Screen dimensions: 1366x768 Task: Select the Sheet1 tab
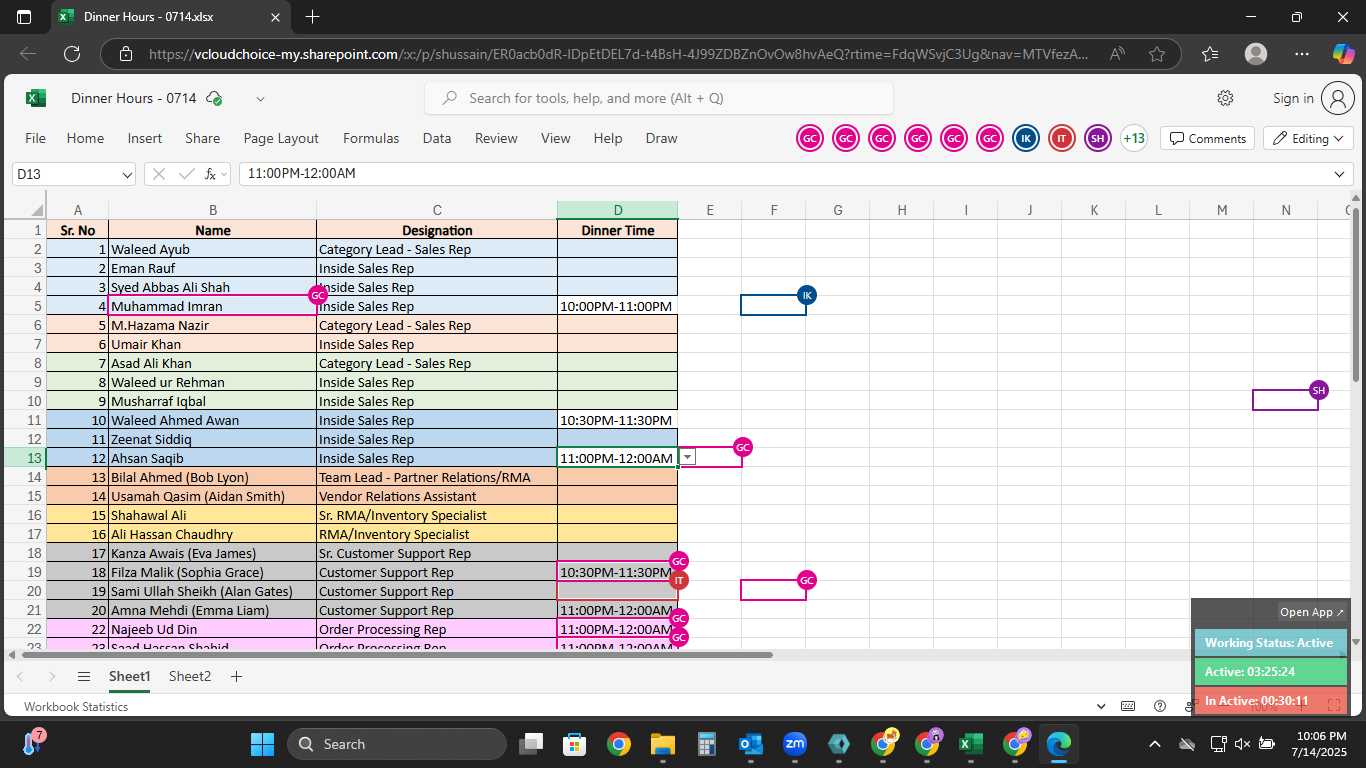129,677
